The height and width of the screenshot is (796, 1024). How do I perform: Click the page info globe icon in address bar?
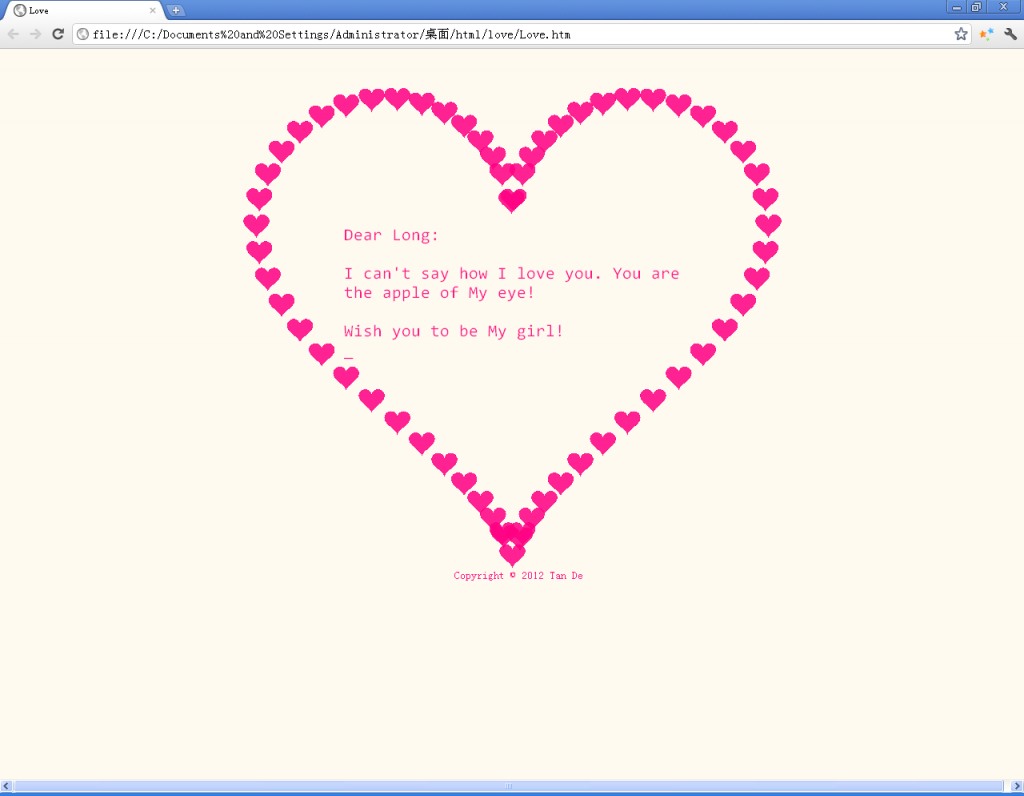83,34
